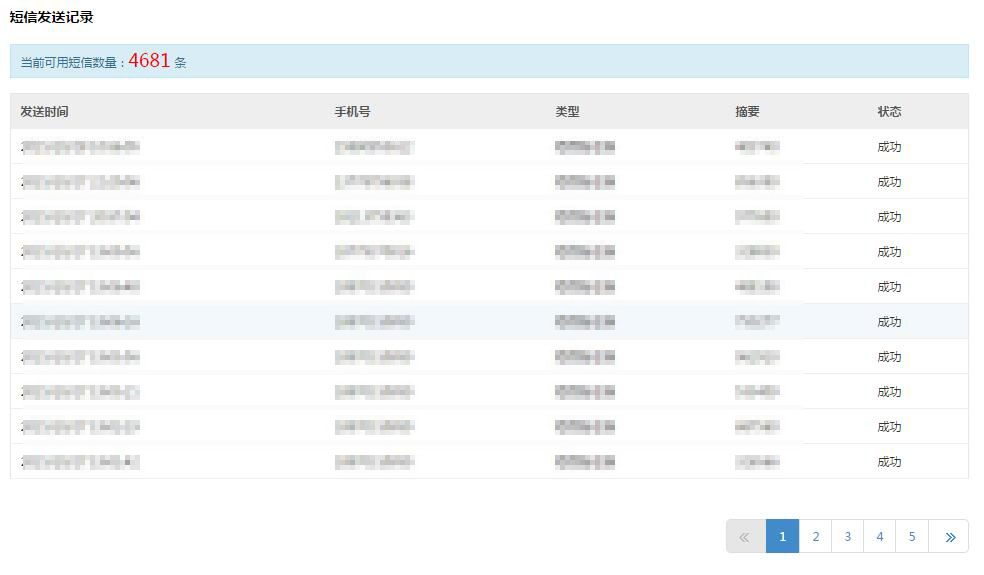Select the send time in the last row
The height and width of the screenshot is (575, 984).
[x=80, y=462]
